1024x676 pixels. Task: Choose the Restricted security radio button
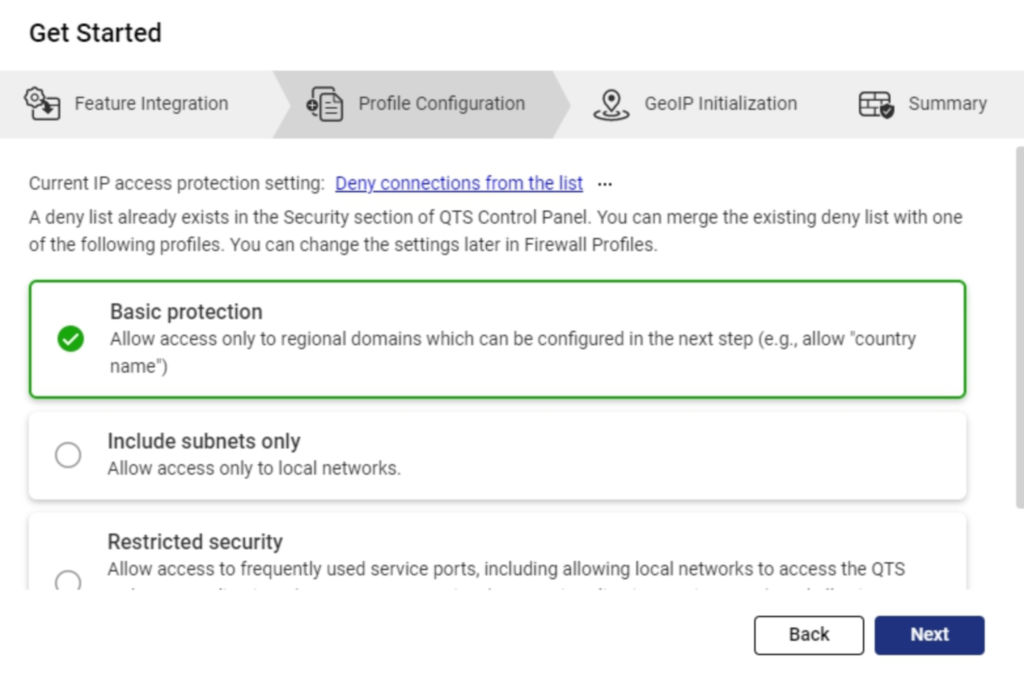[x=68, y=580]
